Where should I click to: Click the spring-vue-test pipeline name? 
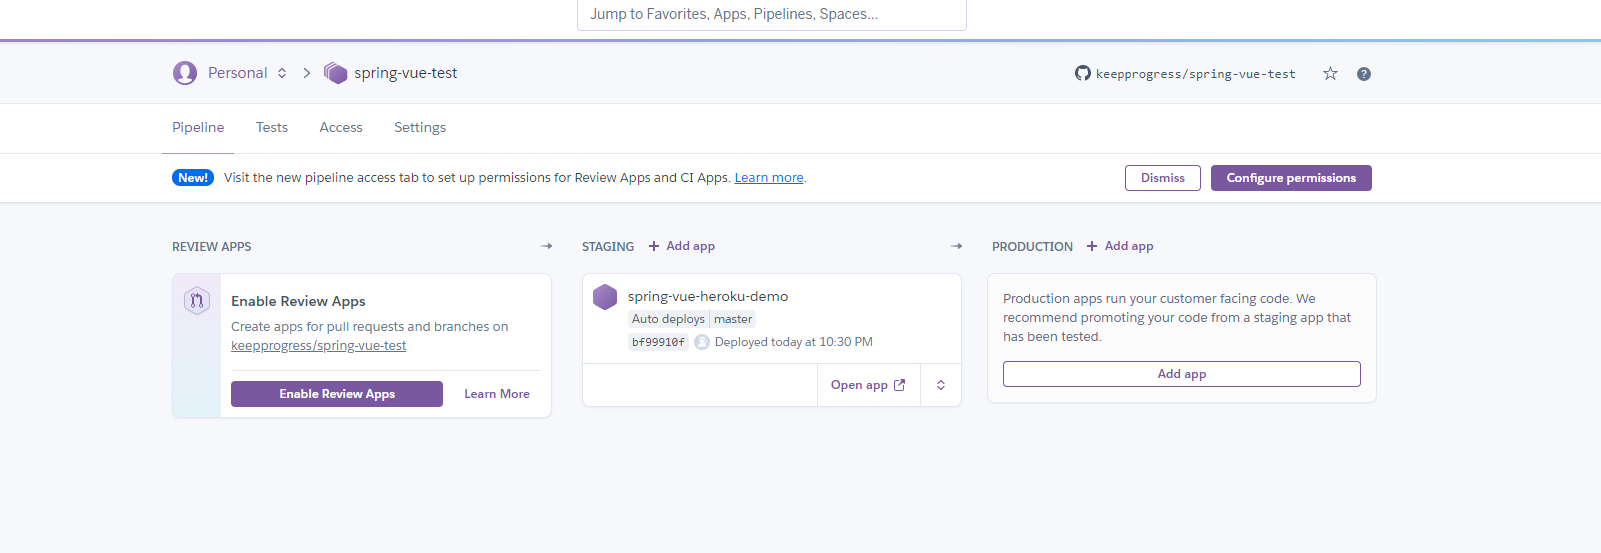coord(405,73)
